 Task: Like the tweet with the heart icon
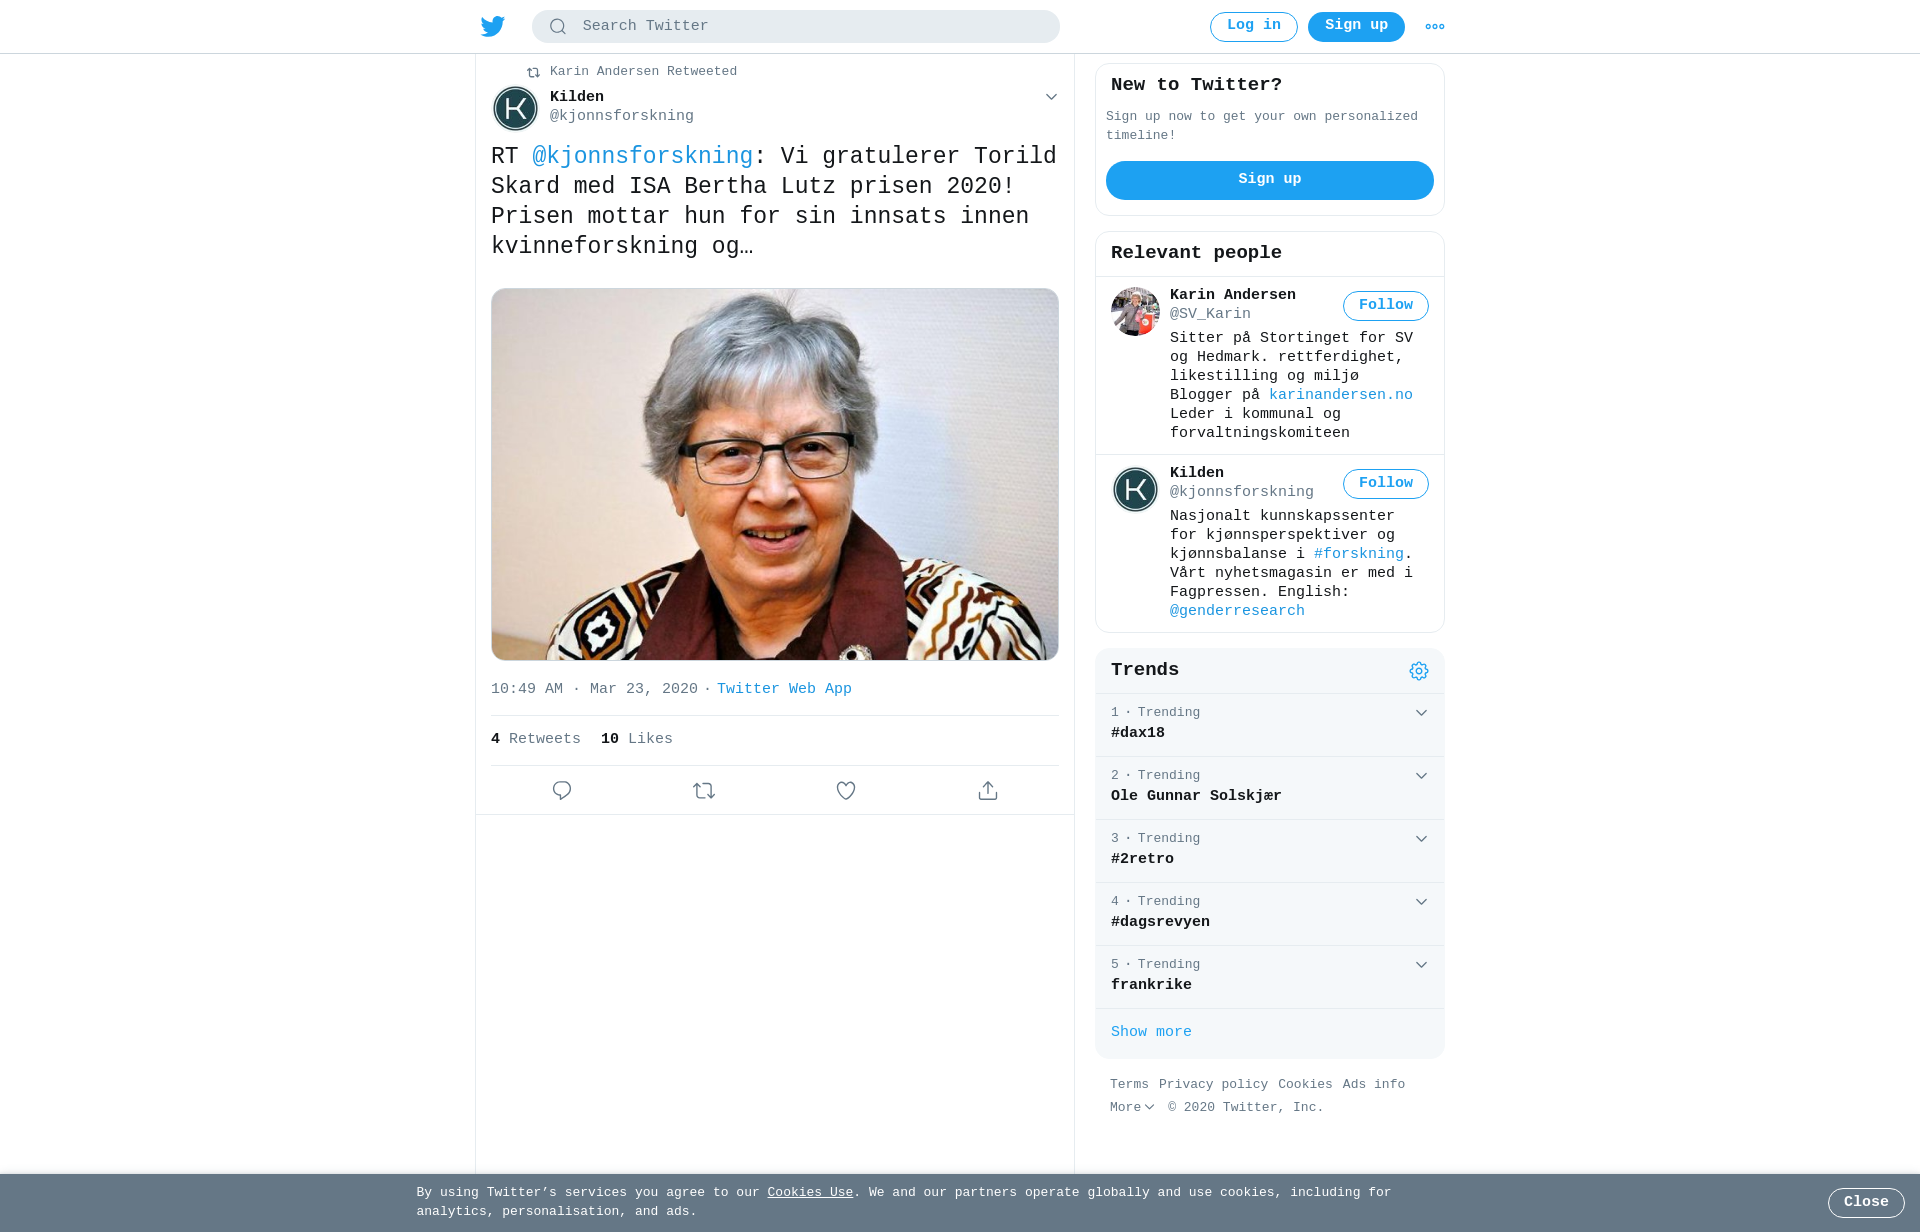(x=846, y=790)
